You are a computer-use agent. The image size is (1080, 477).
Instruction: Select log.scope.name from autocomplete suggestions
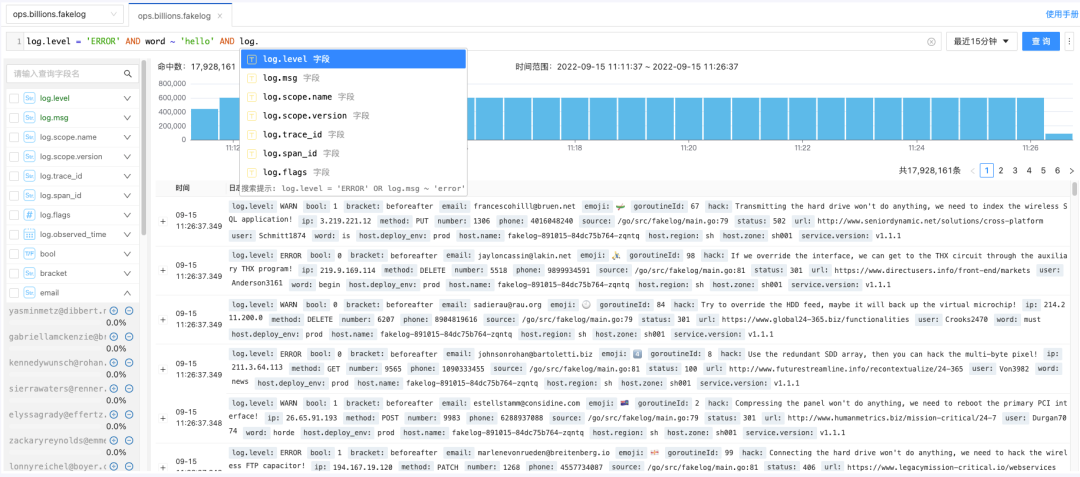click(x=297, y=97)
